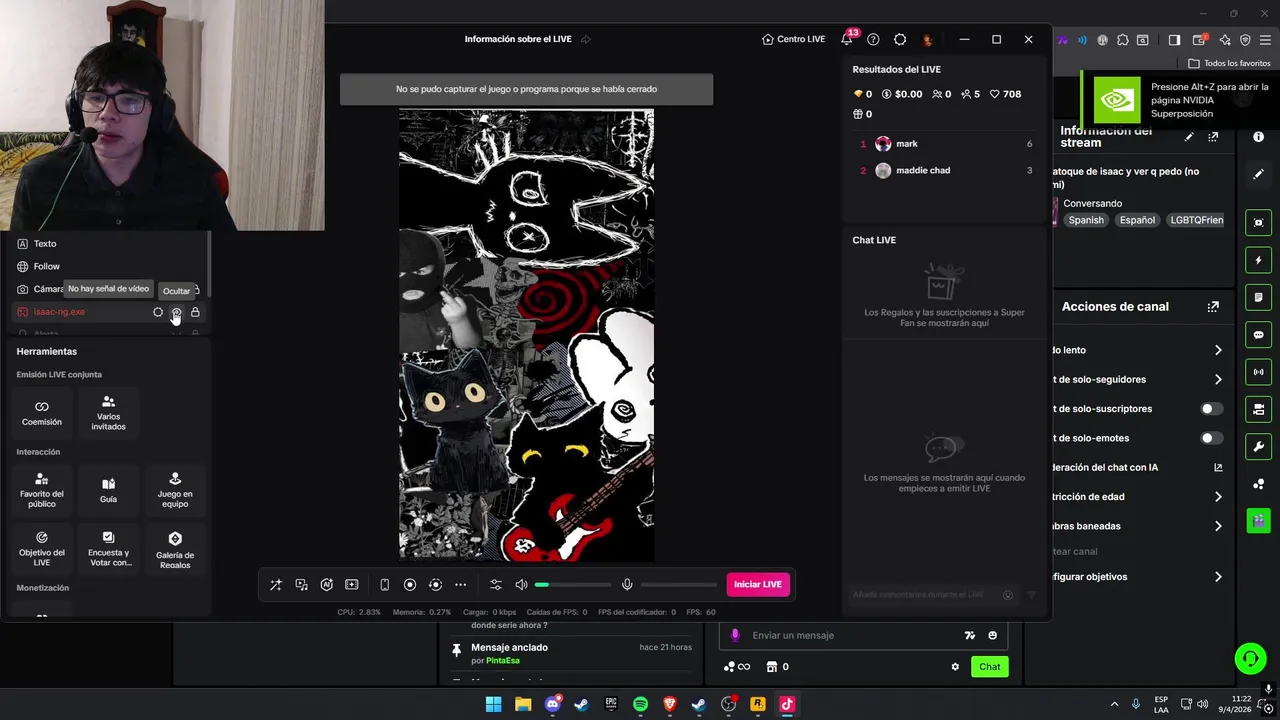Start streaming with Iniciar LIVE

[x=758, y=585]
